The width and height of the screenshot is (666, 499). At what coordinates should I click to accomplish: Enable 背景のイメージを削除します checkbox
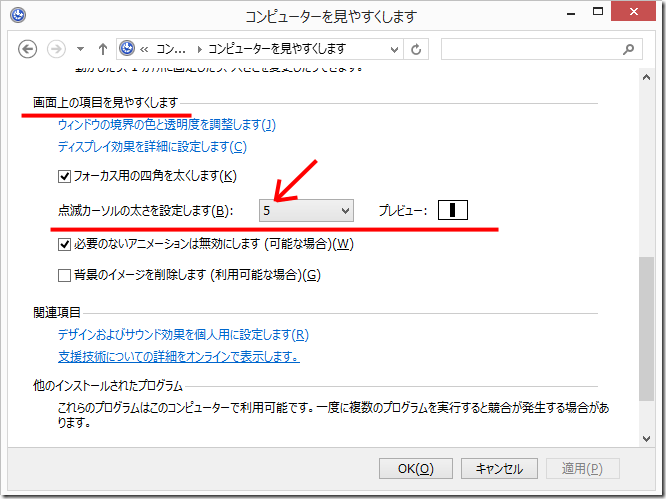pyautogui.click(x=66, y=275)
